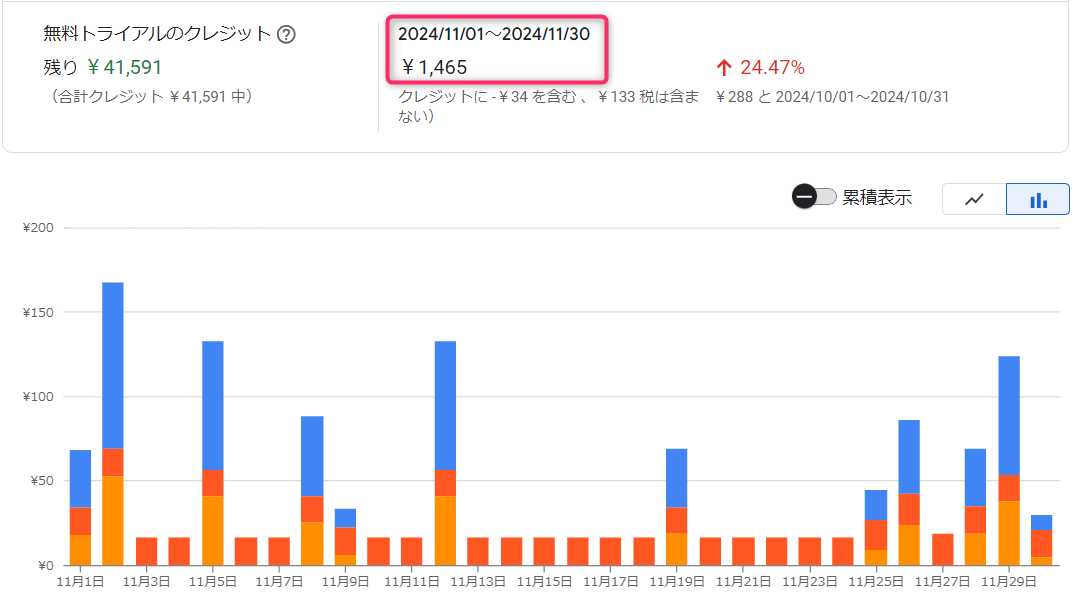Viewport: 1079px width, 599px height.
Task: Switch to the line chart view
Action: (x=974, y=199)
